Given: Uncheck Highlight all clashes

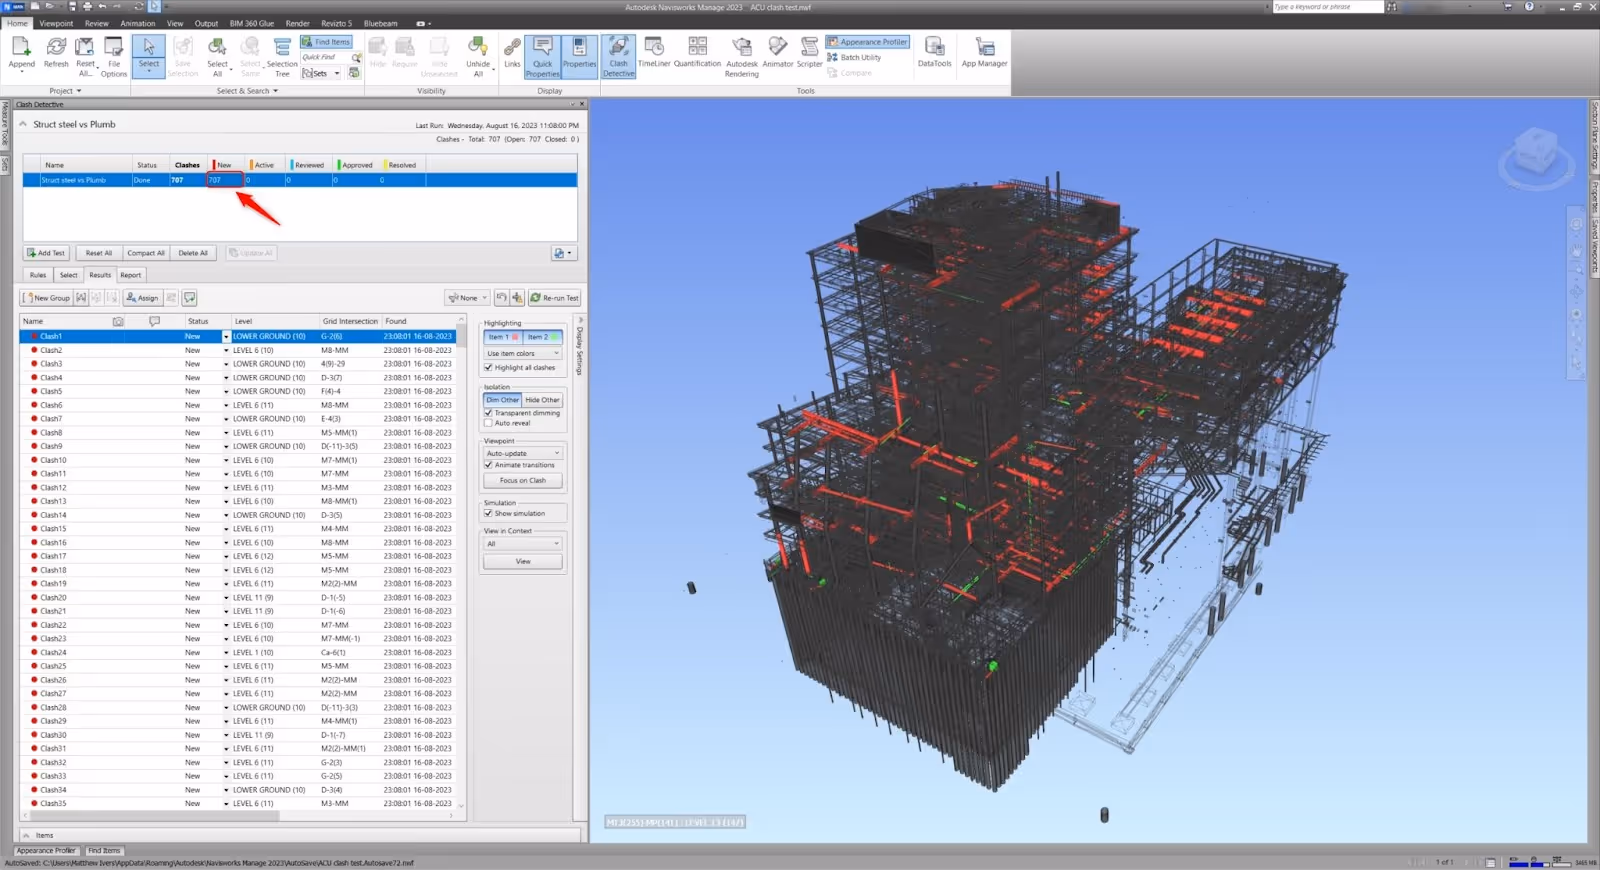Looking at the screenshot, I should (x=489, y=368).
